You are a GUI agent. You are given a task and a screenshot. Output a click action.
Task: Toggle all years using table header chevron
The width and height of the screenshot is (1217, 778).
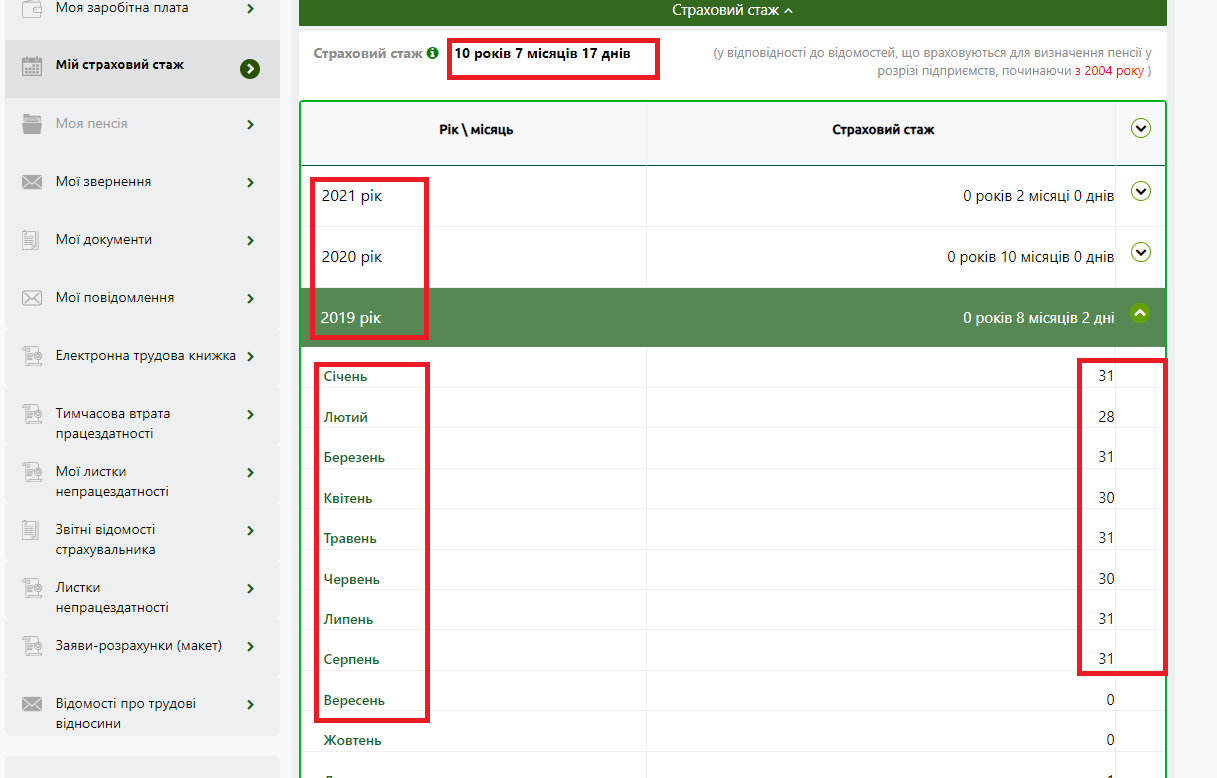coord(1140,128)
